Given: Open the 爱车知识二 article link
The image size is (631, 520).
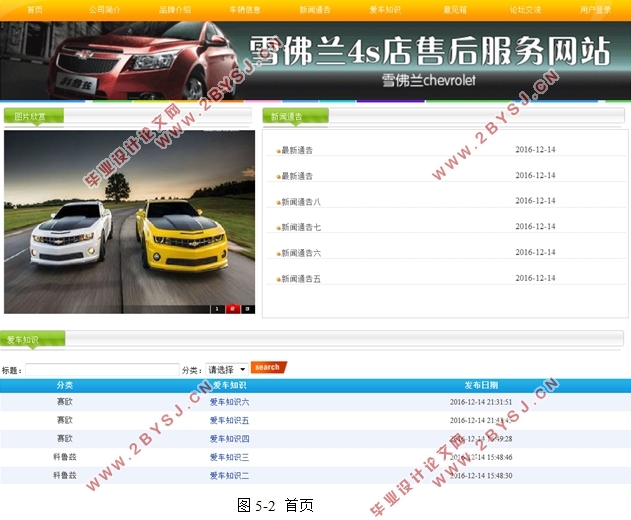Looking at the screenshot, I should (229, 476).
